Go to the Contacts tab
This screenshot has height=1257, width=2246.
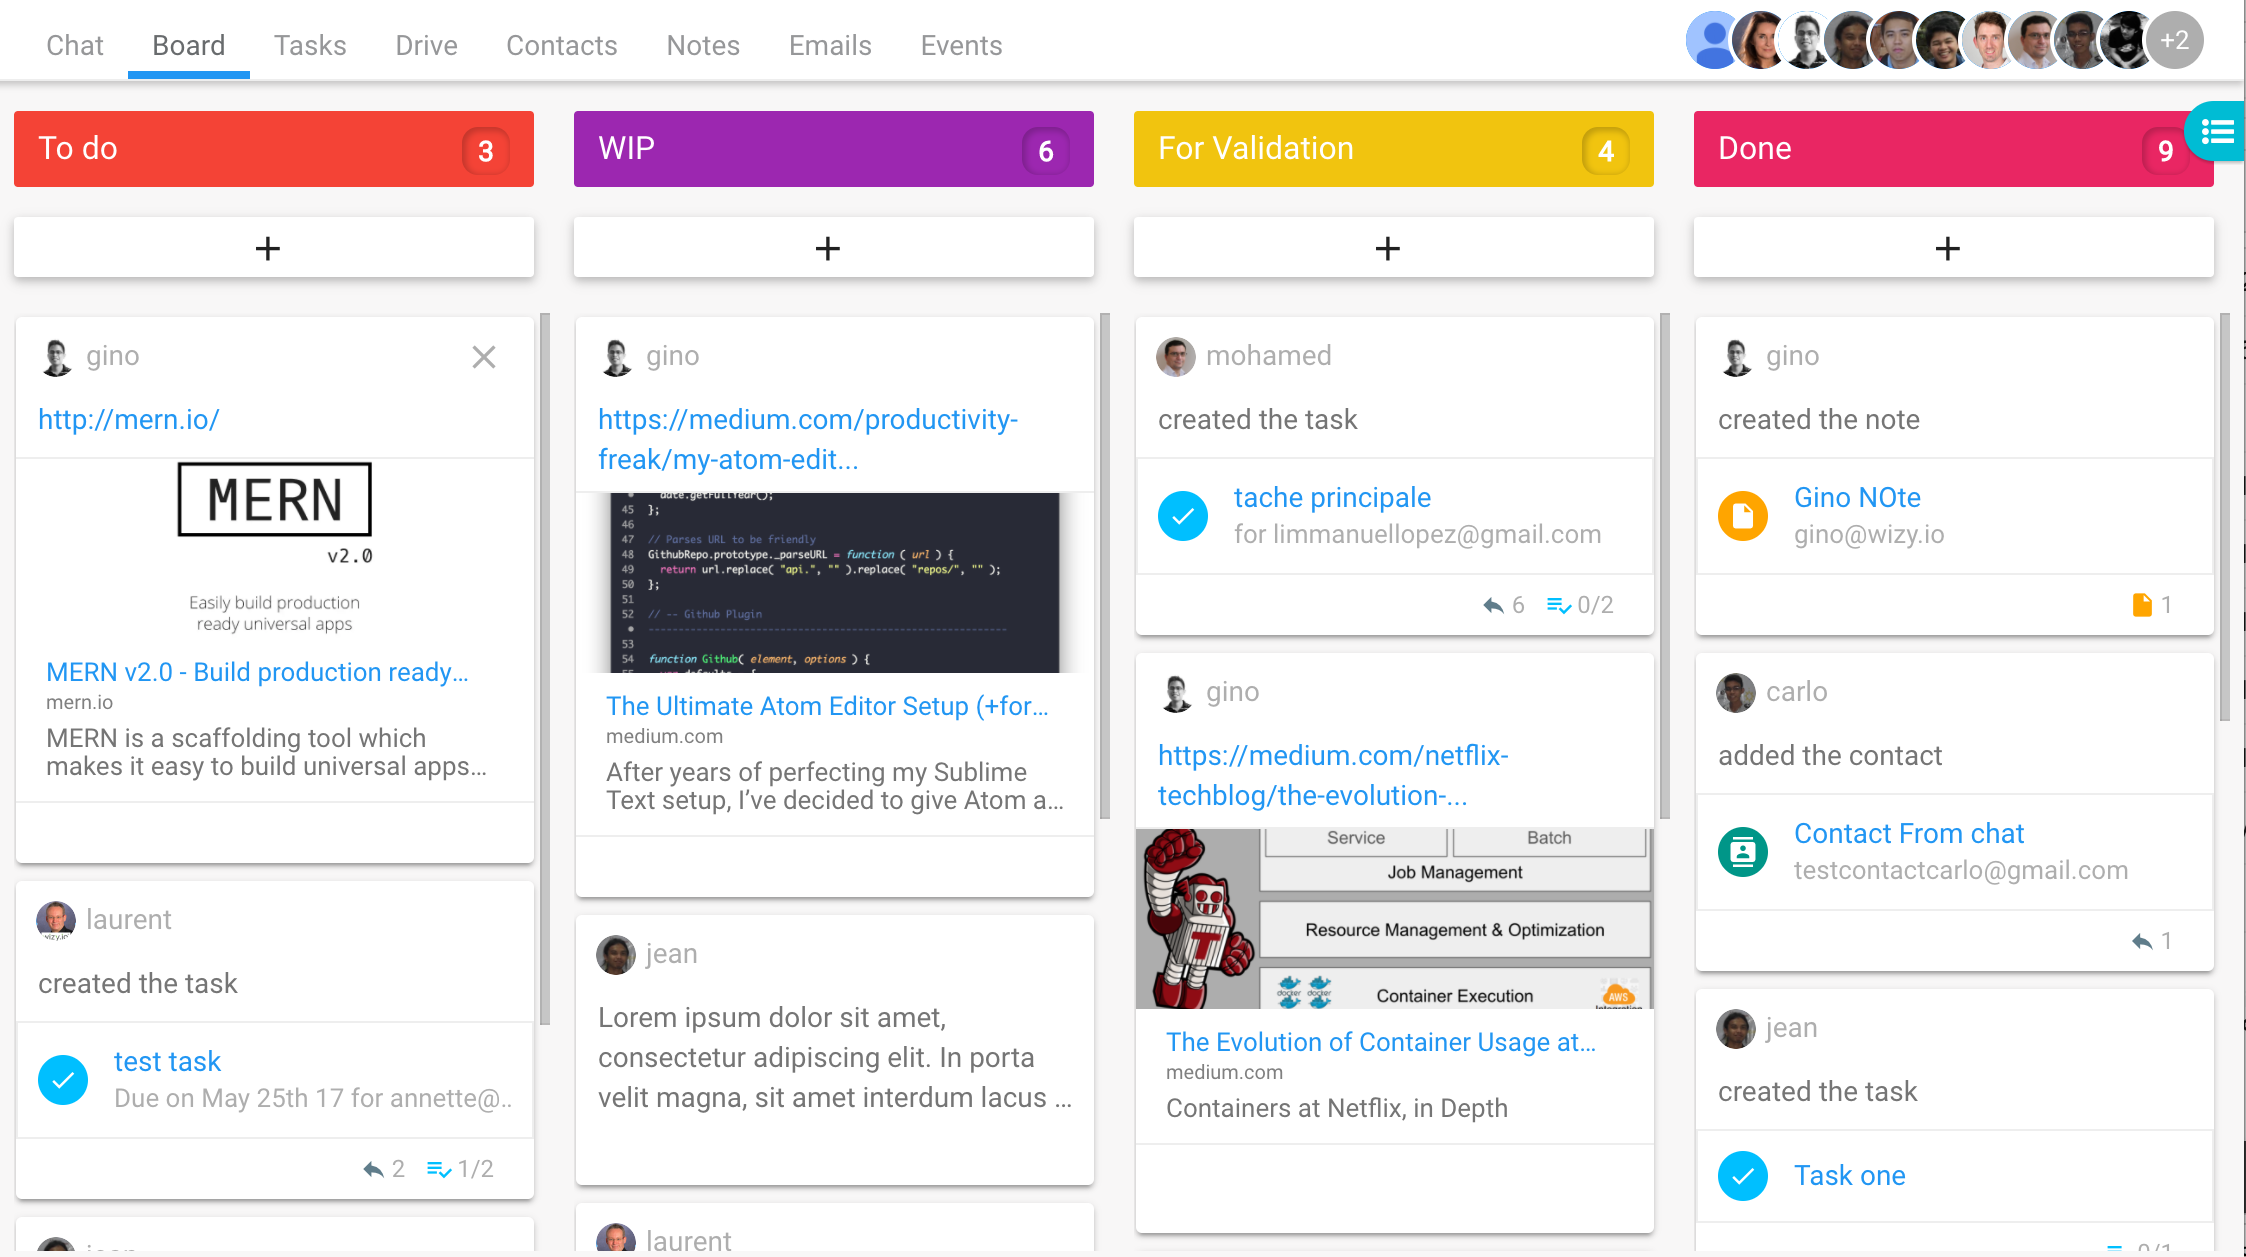pos(562,45)
